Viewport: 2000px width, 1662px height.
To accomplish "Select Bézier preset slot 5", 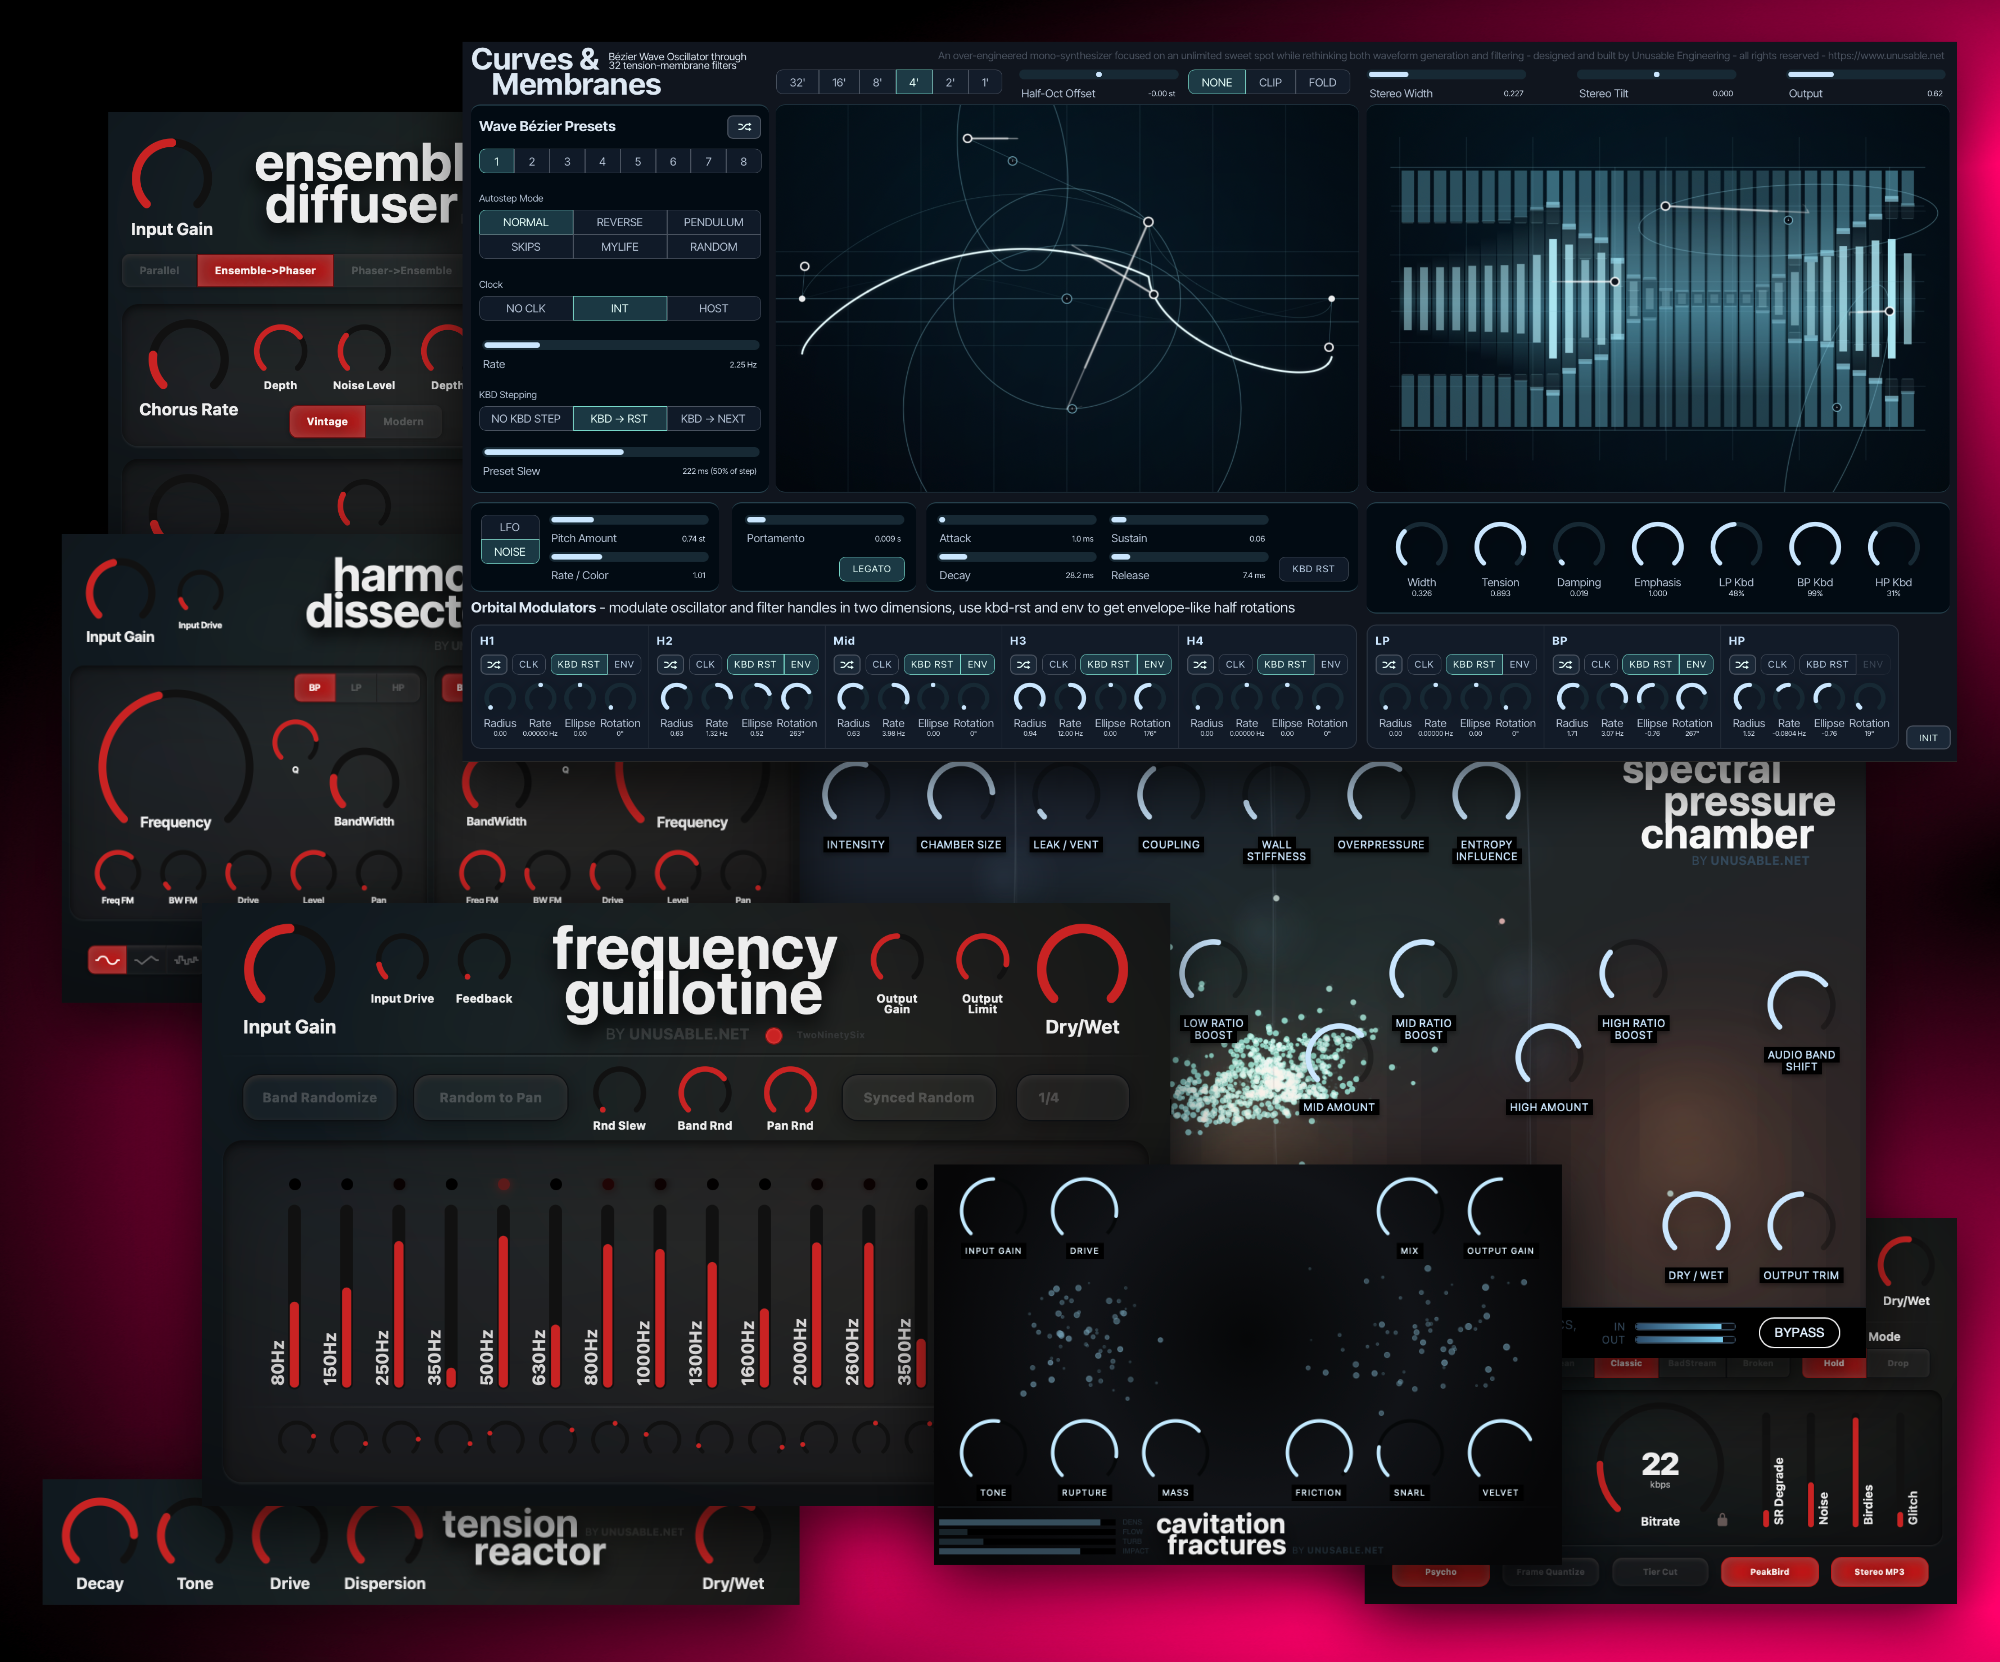I will [638, 162].
